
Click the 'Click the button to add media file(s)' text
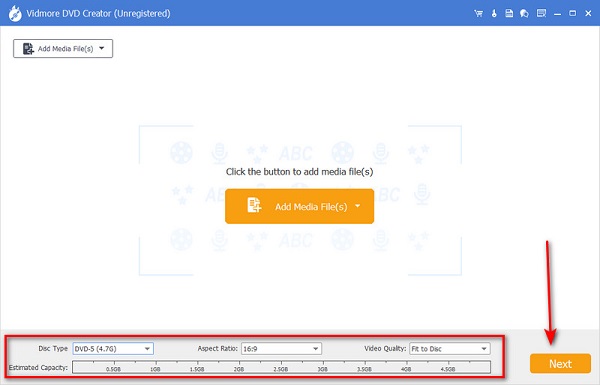(299, 172)
